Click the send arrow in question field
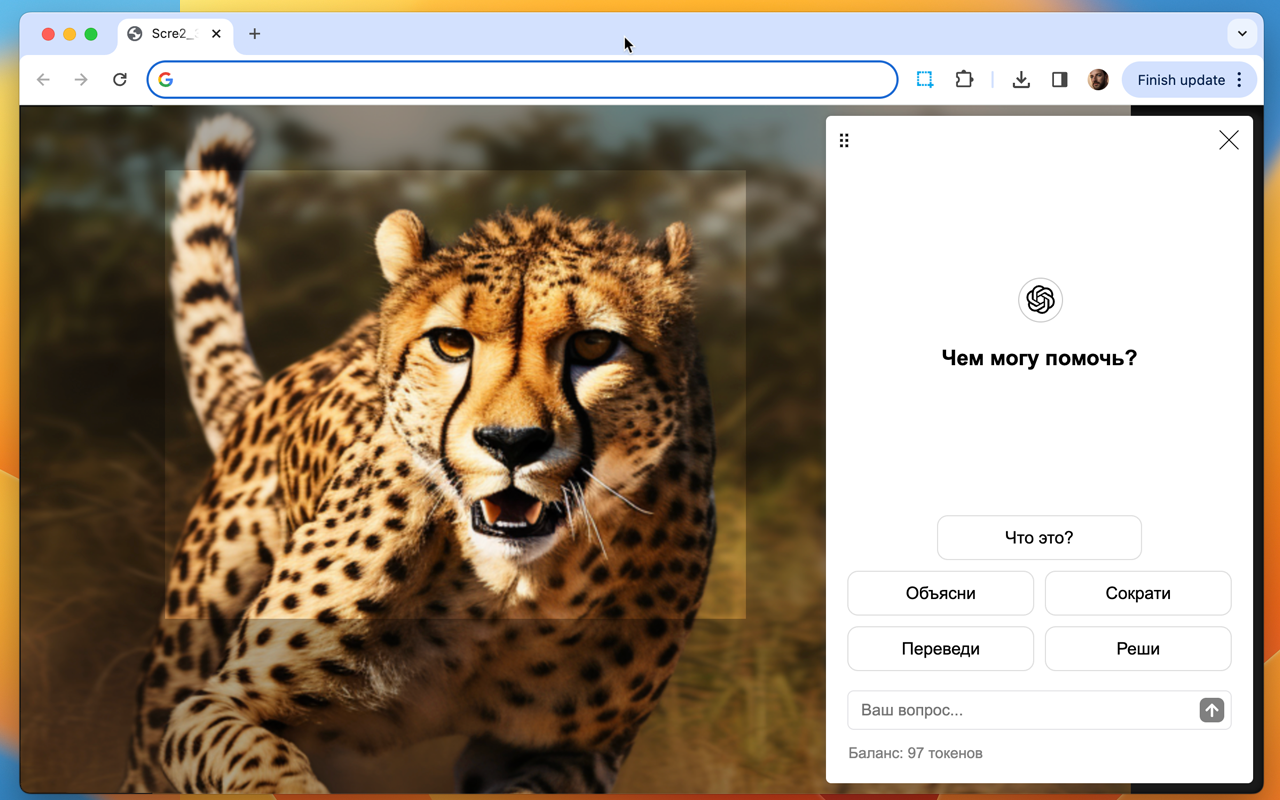This screenshot has height=800, width=1280. [x=1211, y=710]
